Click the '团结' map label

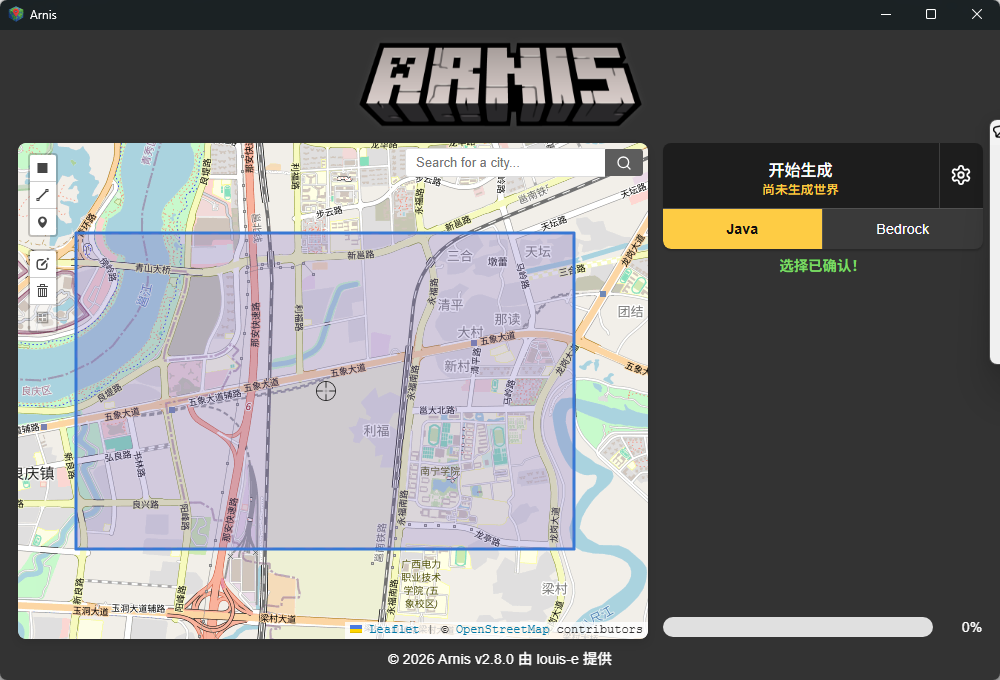point(630,311)
